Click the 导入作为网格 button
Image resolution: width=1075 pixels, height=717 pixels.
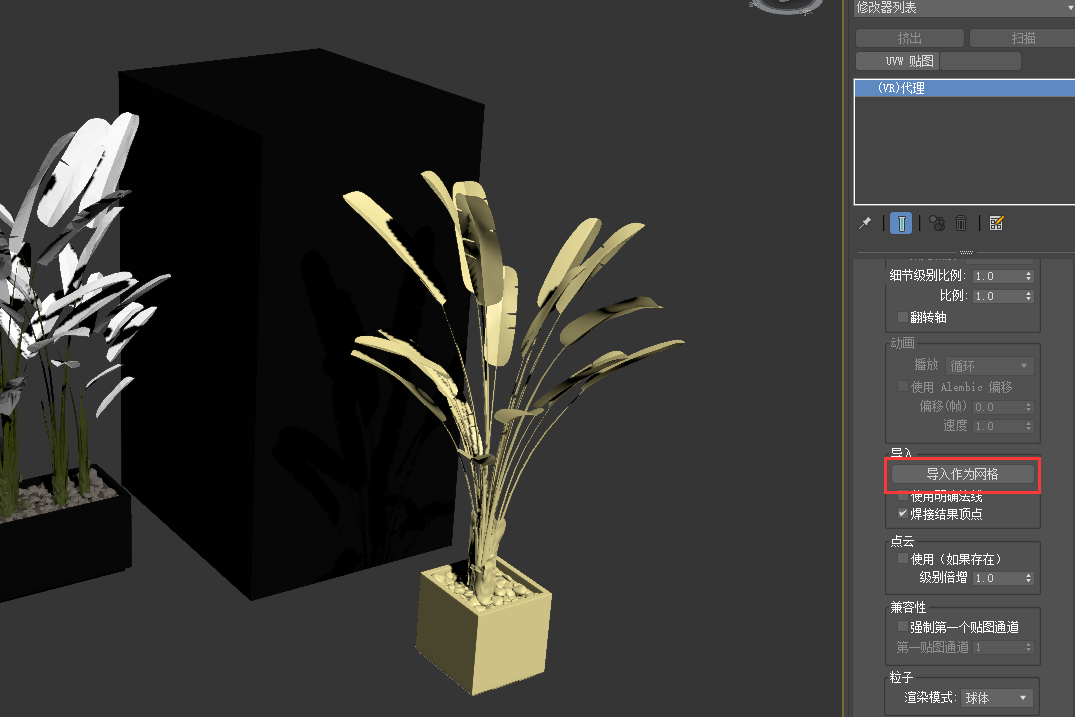(963, 474)
